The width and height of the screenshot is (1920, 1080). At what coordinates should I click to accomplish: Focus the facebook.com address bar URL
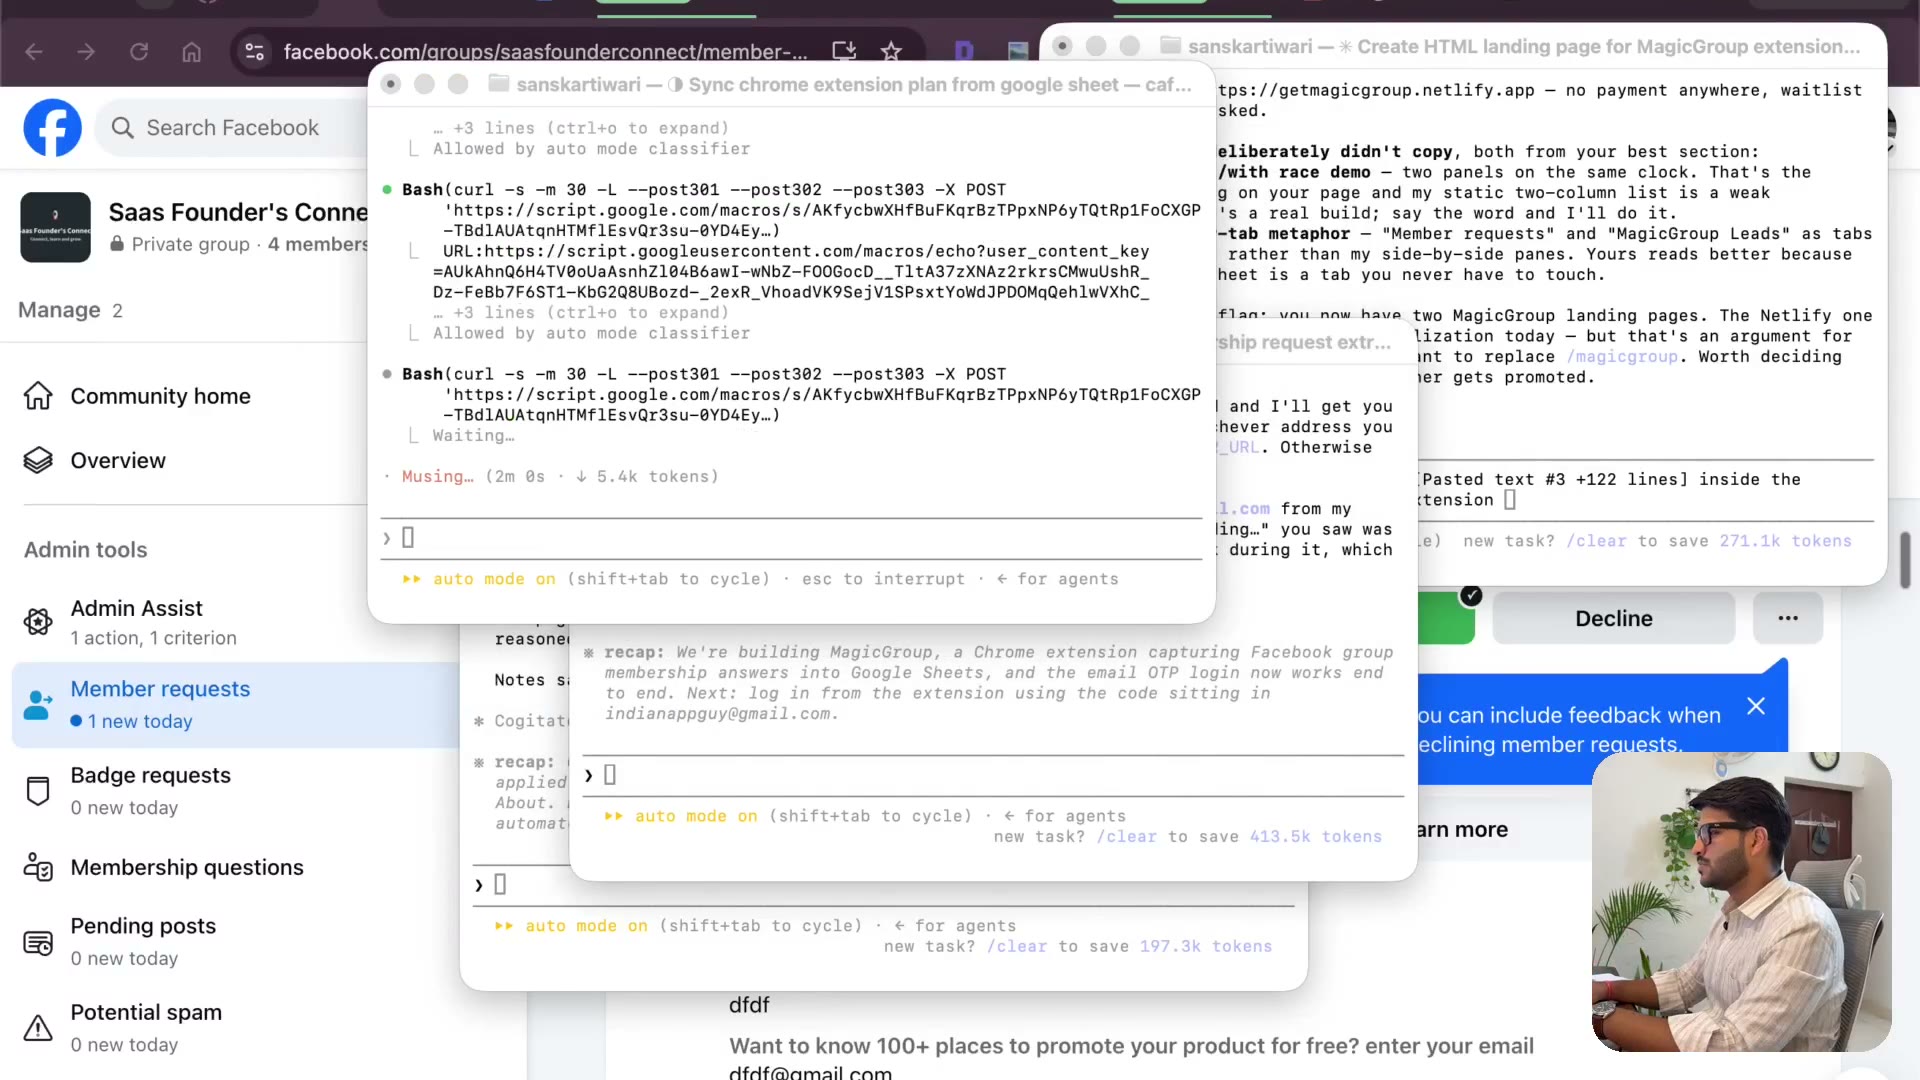coord(545,51)
